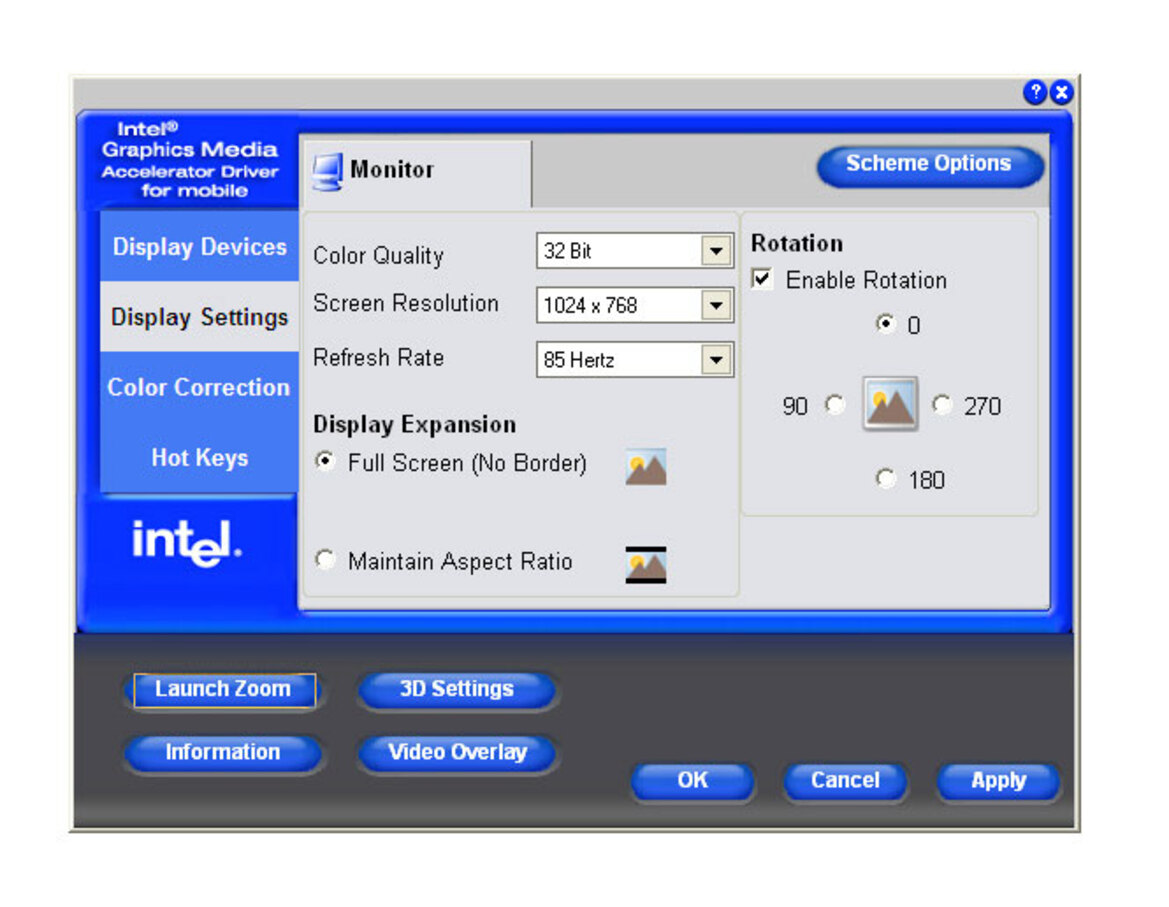Open Video Overlay settings

coord(457,753)
